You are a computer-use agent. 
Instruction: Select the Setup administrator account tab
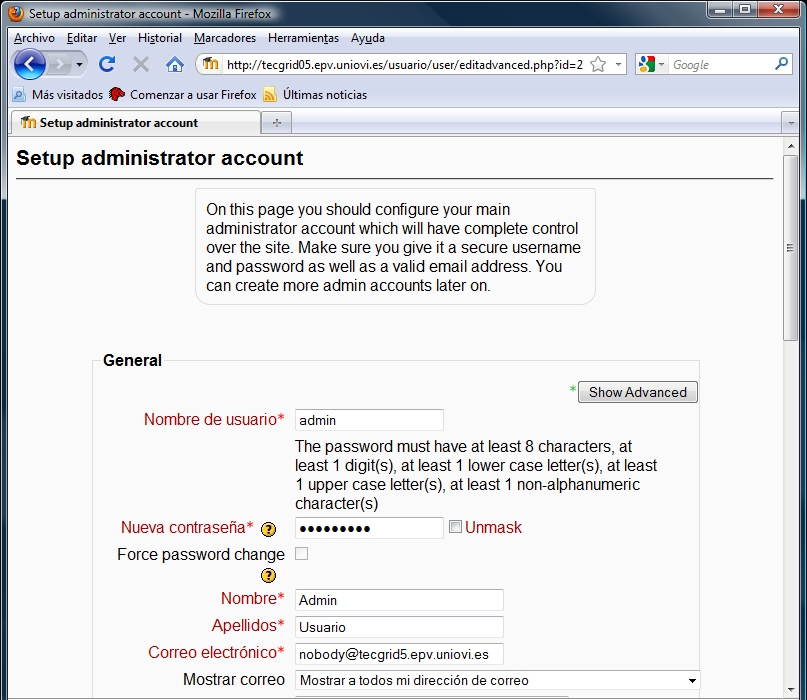click(x=135, y=123)
